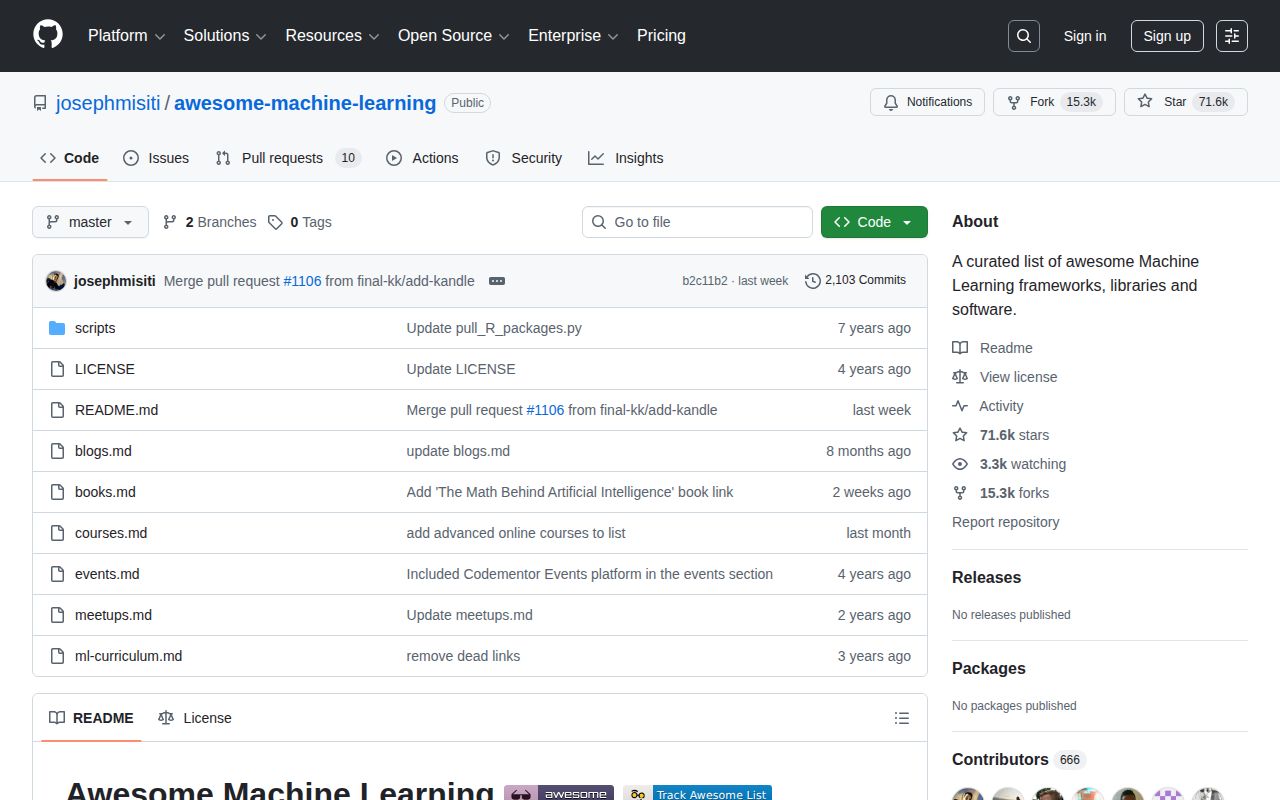Toggle the README table of contents

click(902, 717)
